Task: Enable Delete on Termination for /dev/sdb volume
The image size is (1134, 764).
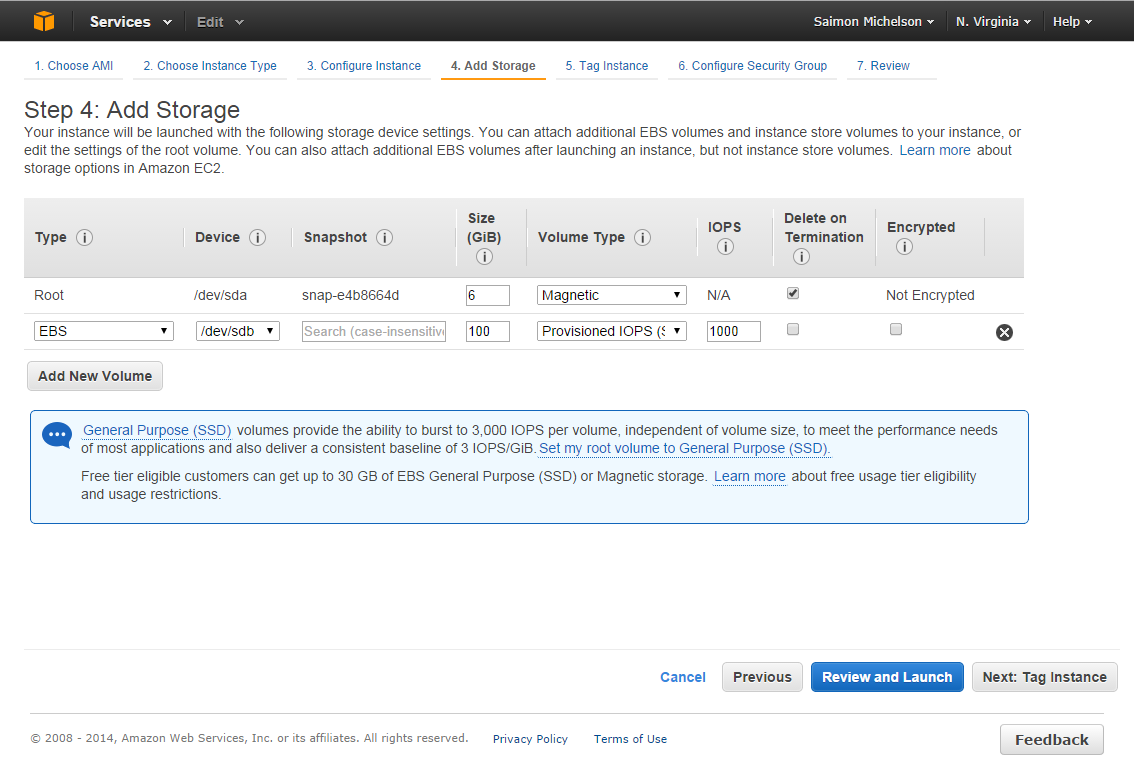Action: (793, 329)
